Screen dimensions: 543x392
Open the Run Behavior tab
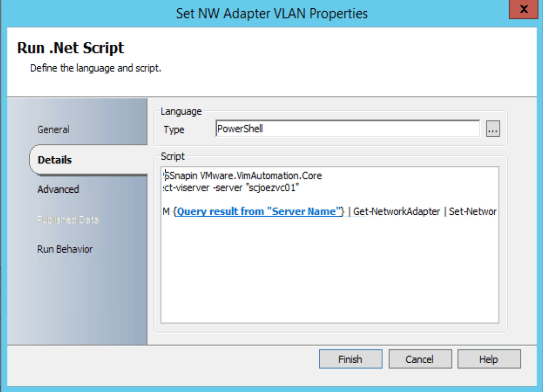tap(65, 249)
